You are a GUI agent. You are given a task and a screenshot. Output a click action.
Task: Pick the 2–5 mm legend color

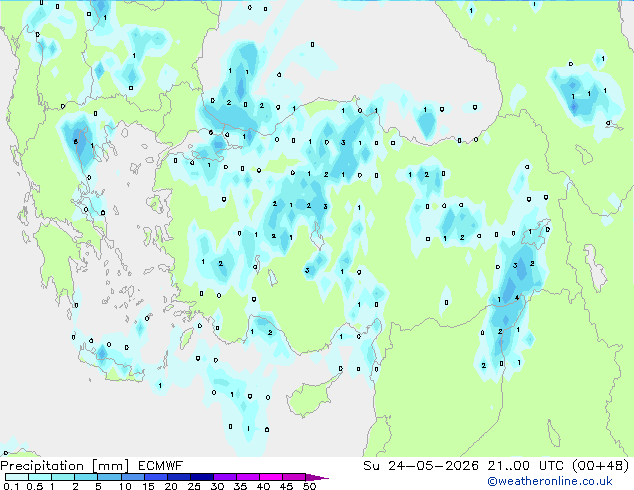click(x=86, y=477)
